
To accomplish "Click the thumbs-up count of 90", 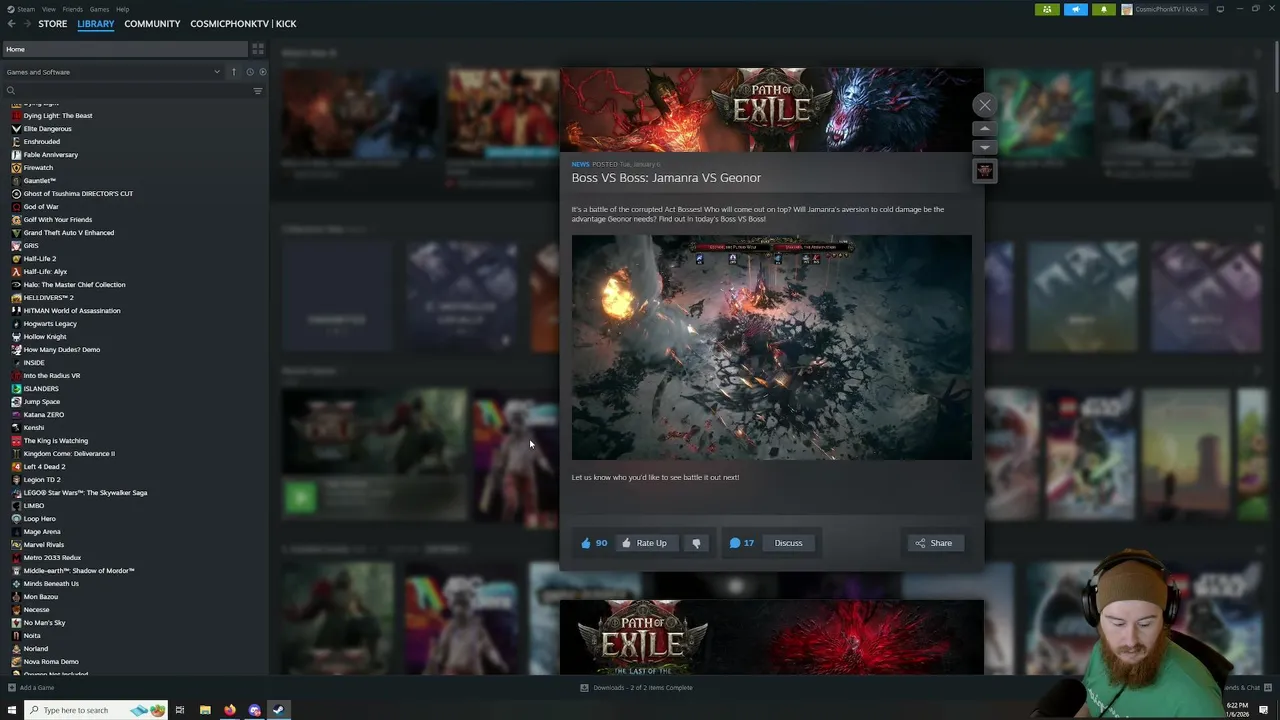I will pyautogui.click(x=594, y=543).
